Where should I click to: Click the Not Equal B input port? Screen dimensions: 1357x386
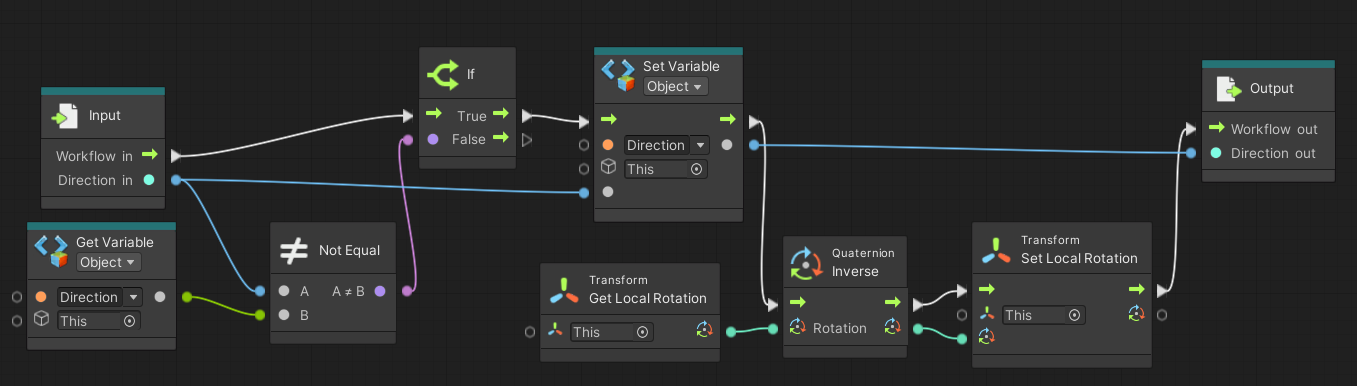point(284,315)
